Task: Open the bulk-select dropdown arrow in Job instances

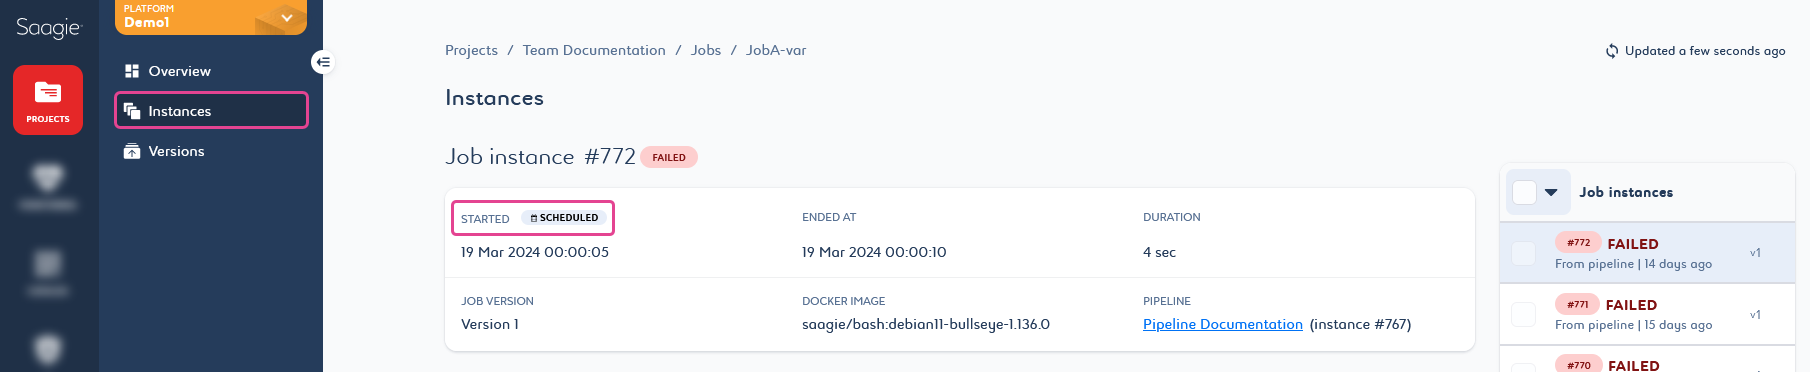Action: click(x=1551, y=192)
